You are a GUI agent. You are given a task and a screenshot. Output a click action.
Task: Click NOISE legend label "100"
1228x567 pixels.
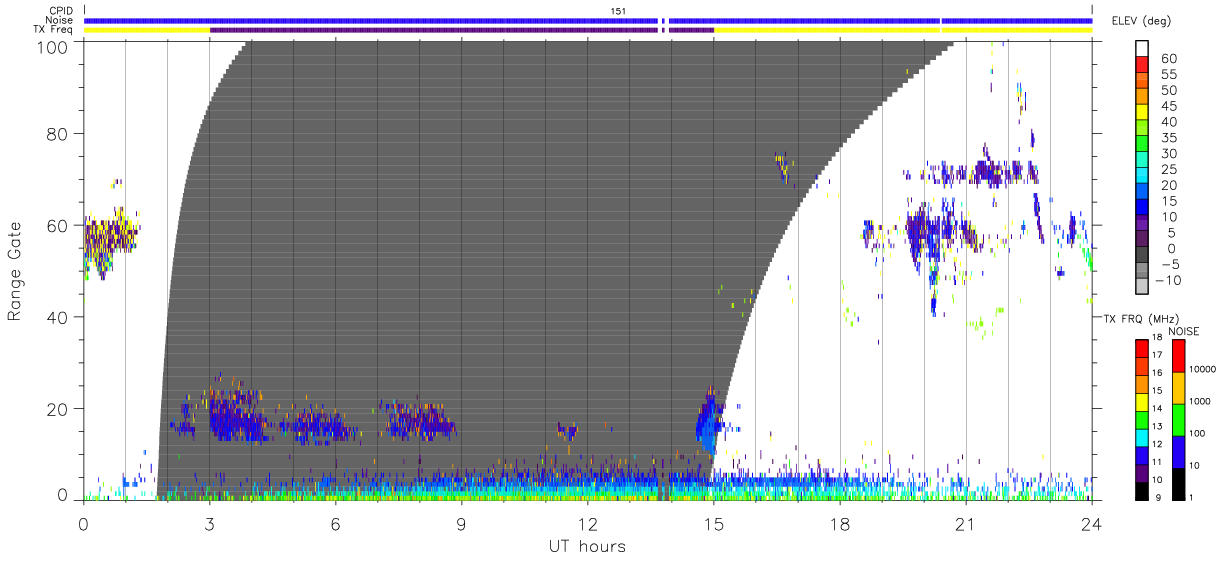[1197, 434]
